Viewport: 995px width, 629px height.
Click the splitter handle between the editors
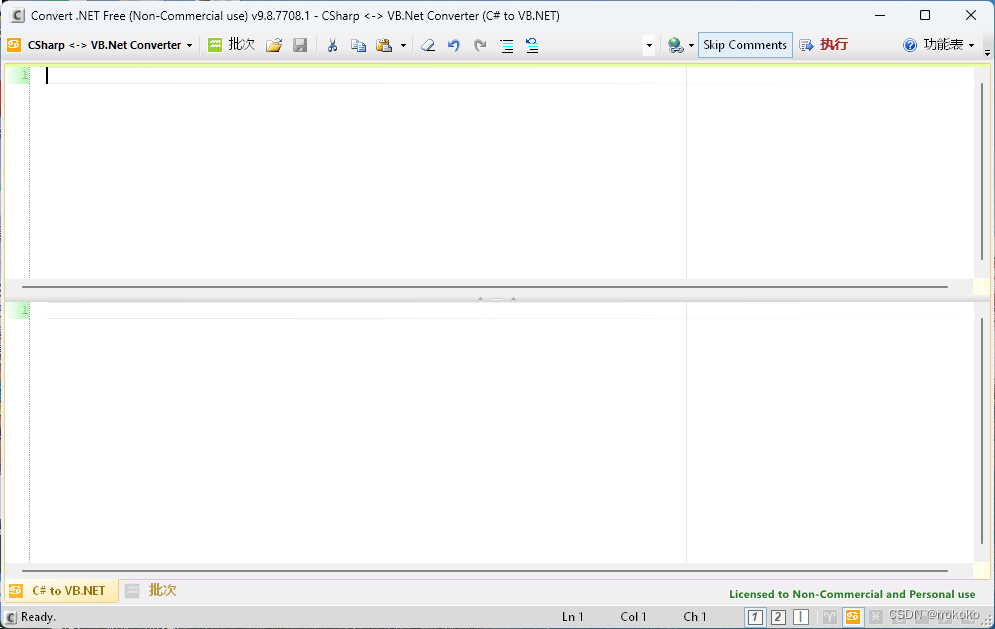coord(497,298)
